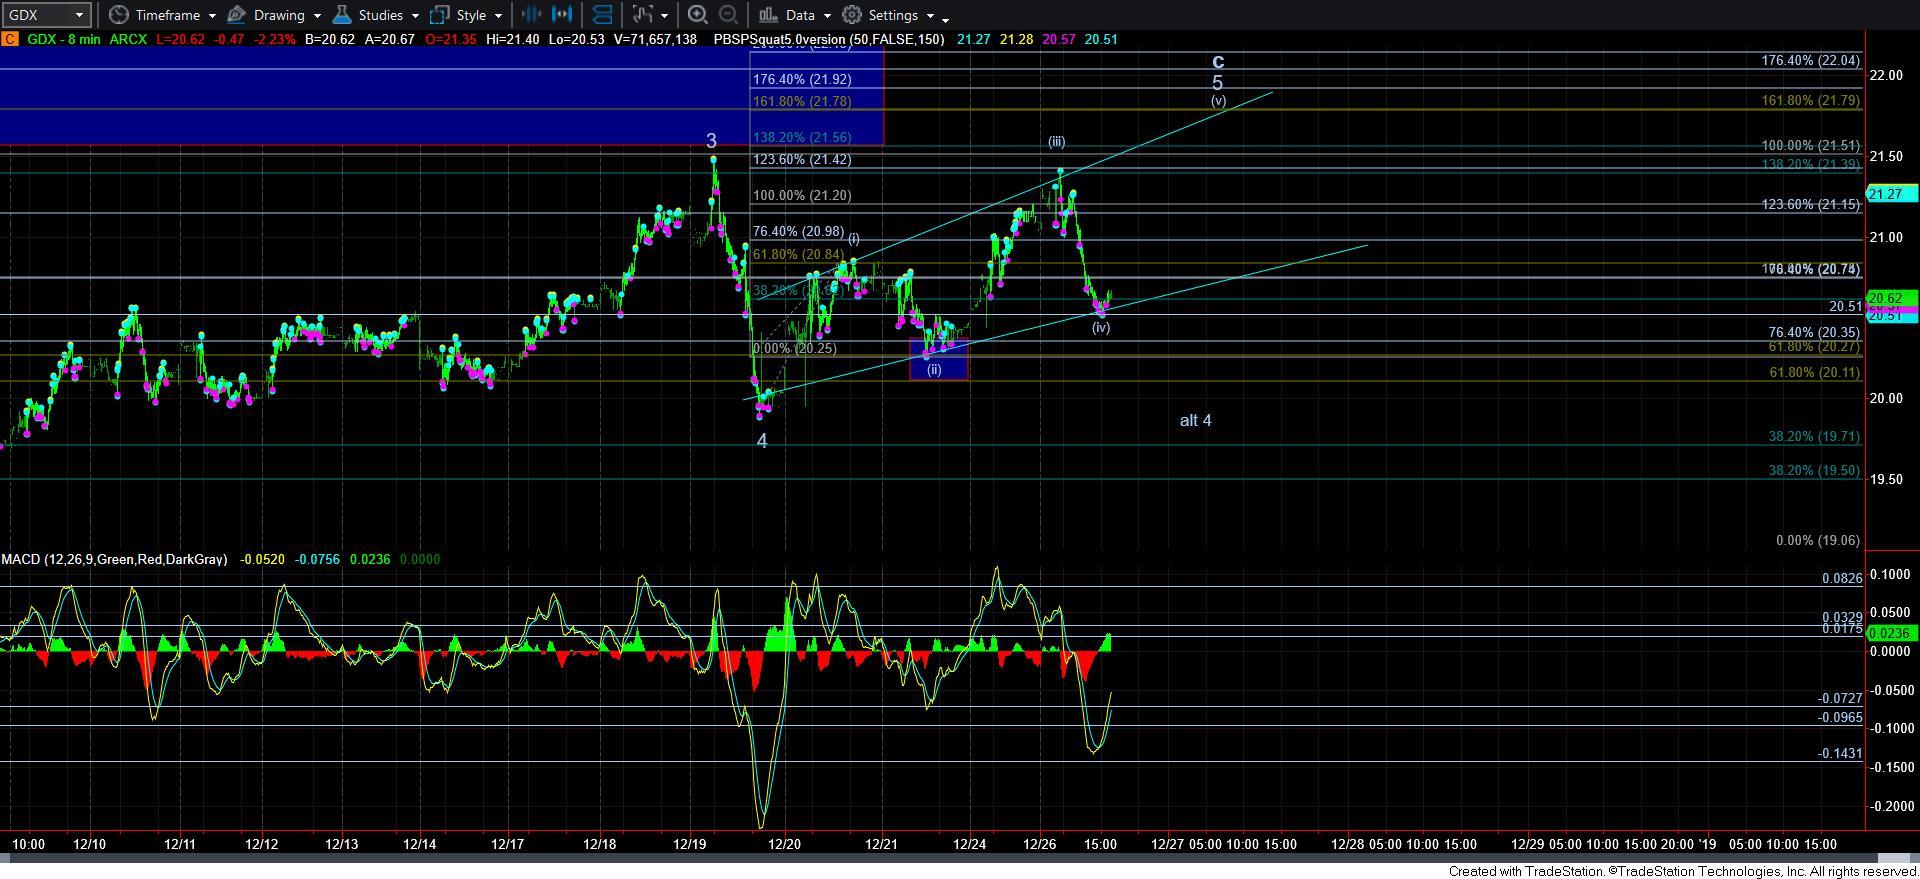
Task: Click the expand bar spacing icon
Action: 563,15
